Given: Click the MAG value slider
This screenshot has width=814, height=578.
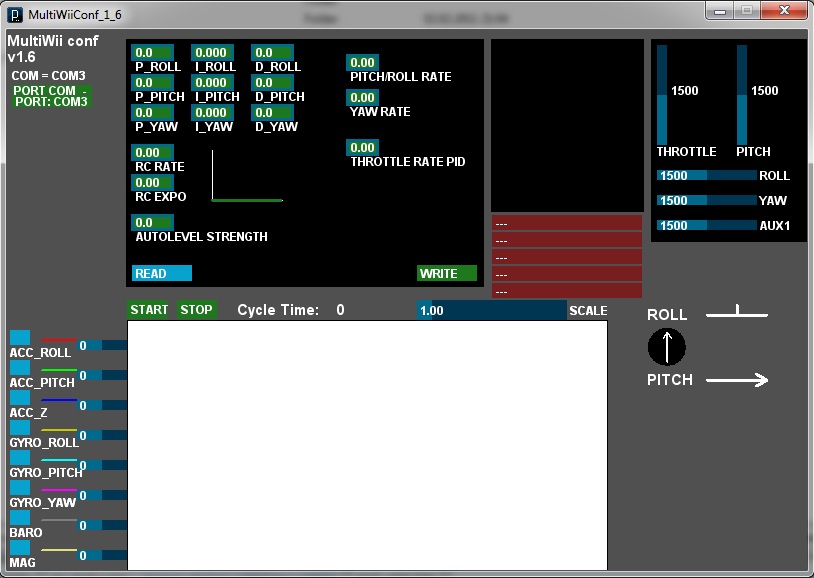Looking at the screenshot, I should coord(103,556).
